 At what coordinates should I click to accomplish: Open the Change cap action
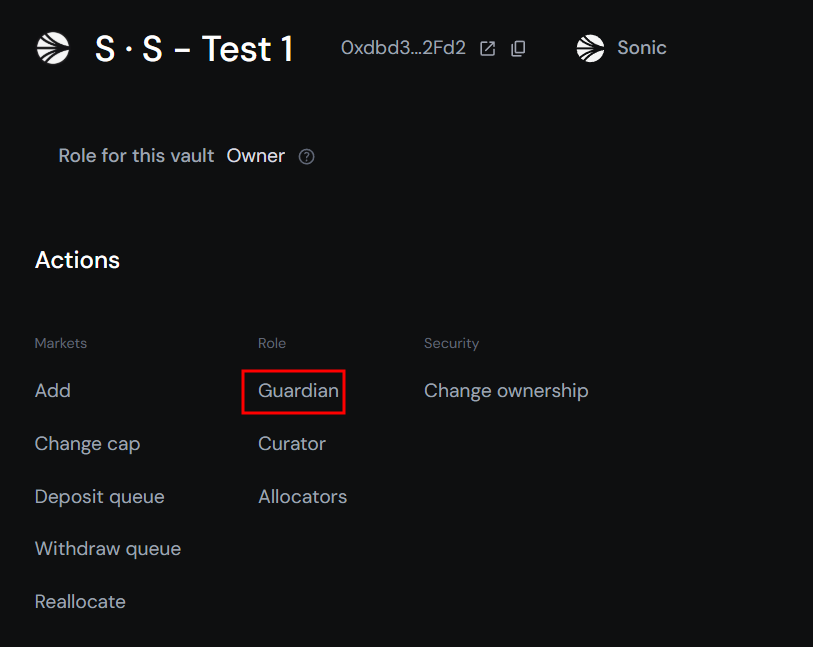click(87, 443)
